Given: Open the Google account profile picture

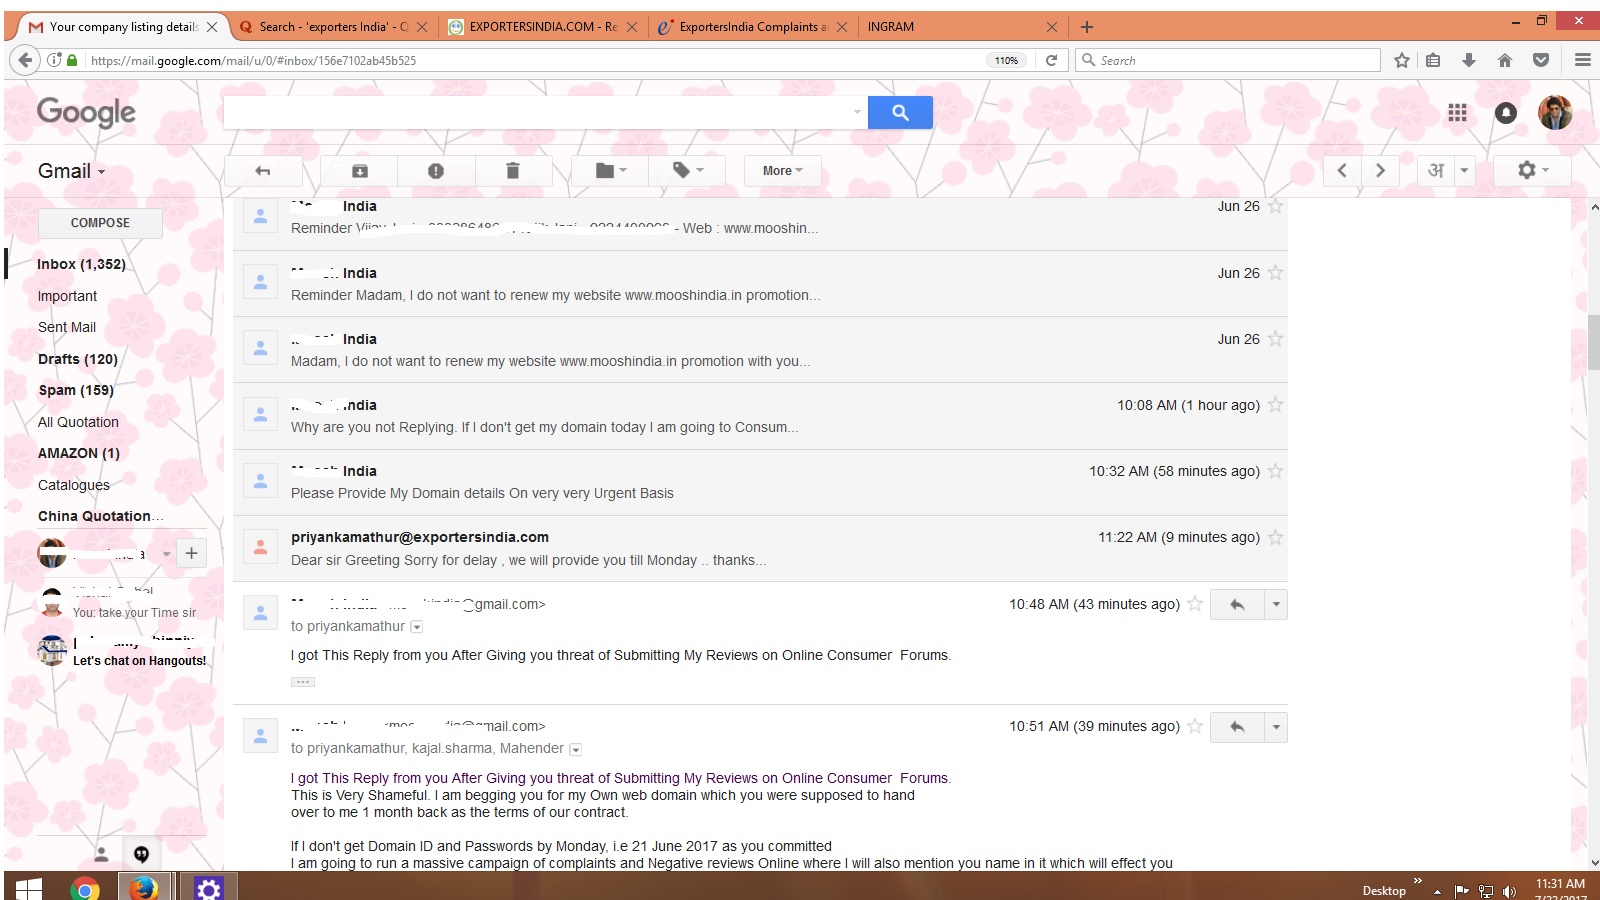Looking at the screenshot, I should pos(1555,113).
